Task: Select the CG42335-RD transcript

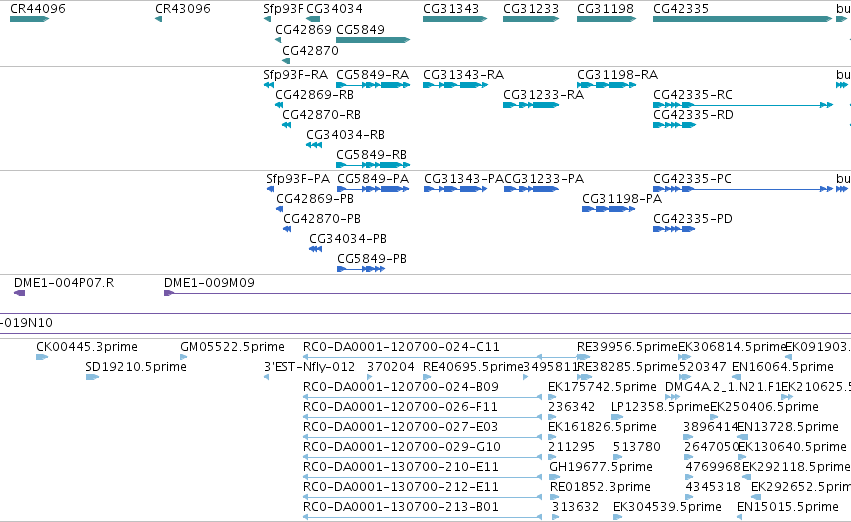Action: [674, 125]
